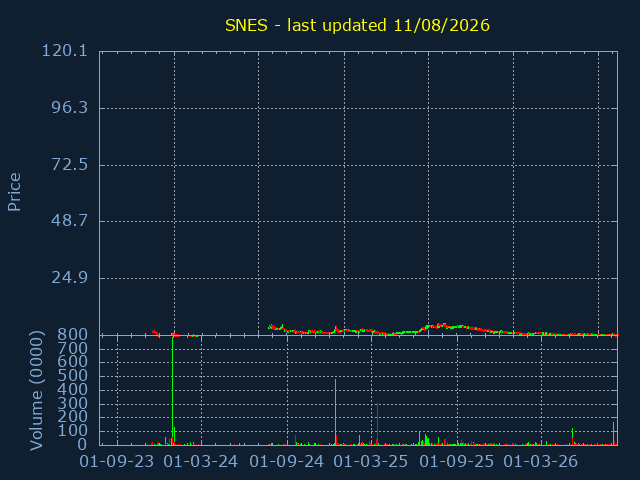Click the vertical Price axis title
The image size is (640, 480).
click(x=14, y=192)
